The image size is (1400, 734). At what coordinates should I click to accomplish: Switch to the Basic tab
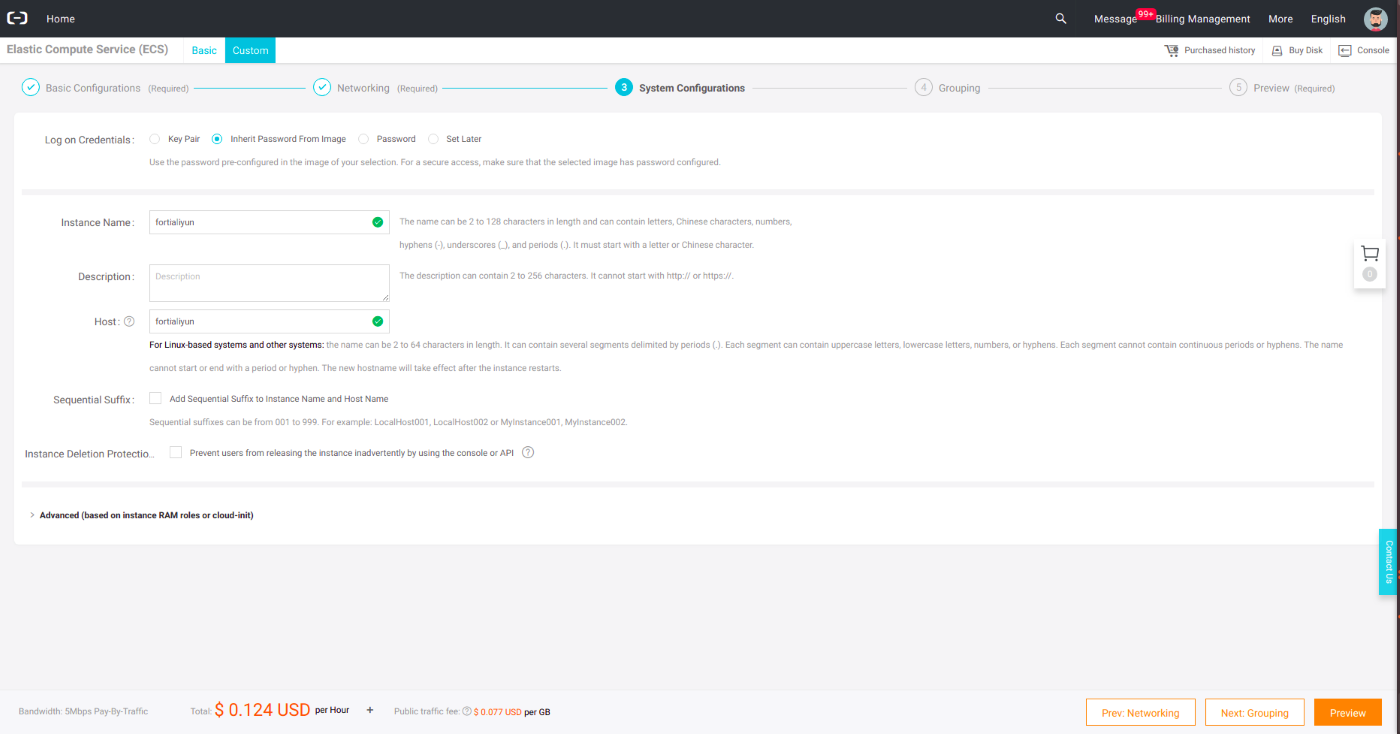203,50
